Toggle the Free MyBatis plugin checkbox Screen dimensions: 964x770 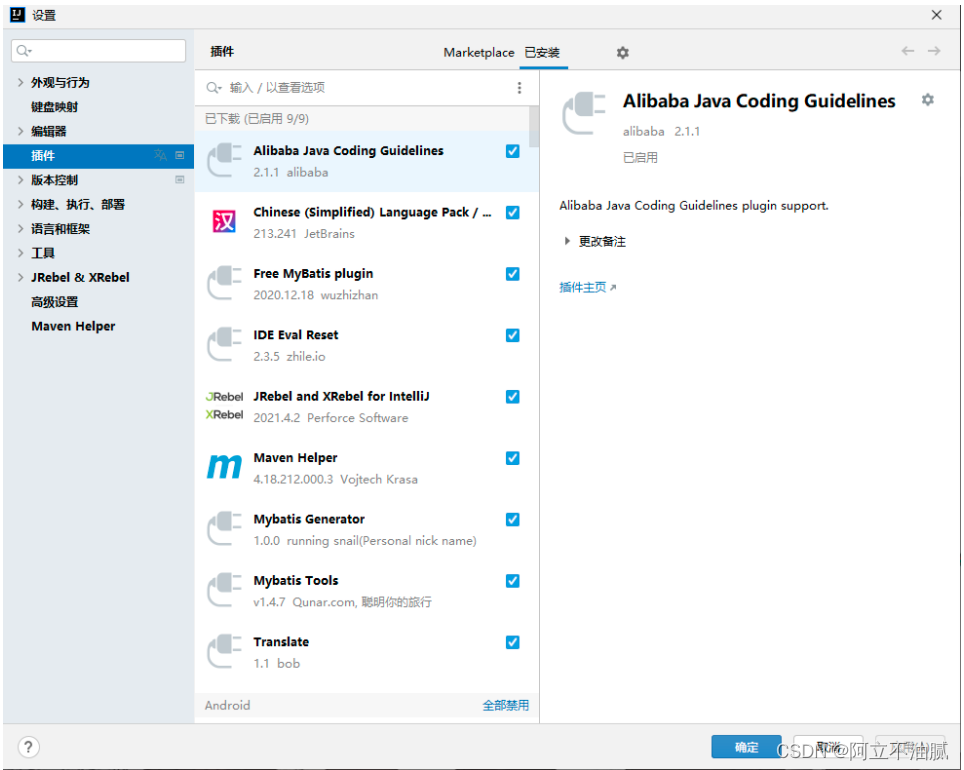pyautogui.click(x=513, y=274)
